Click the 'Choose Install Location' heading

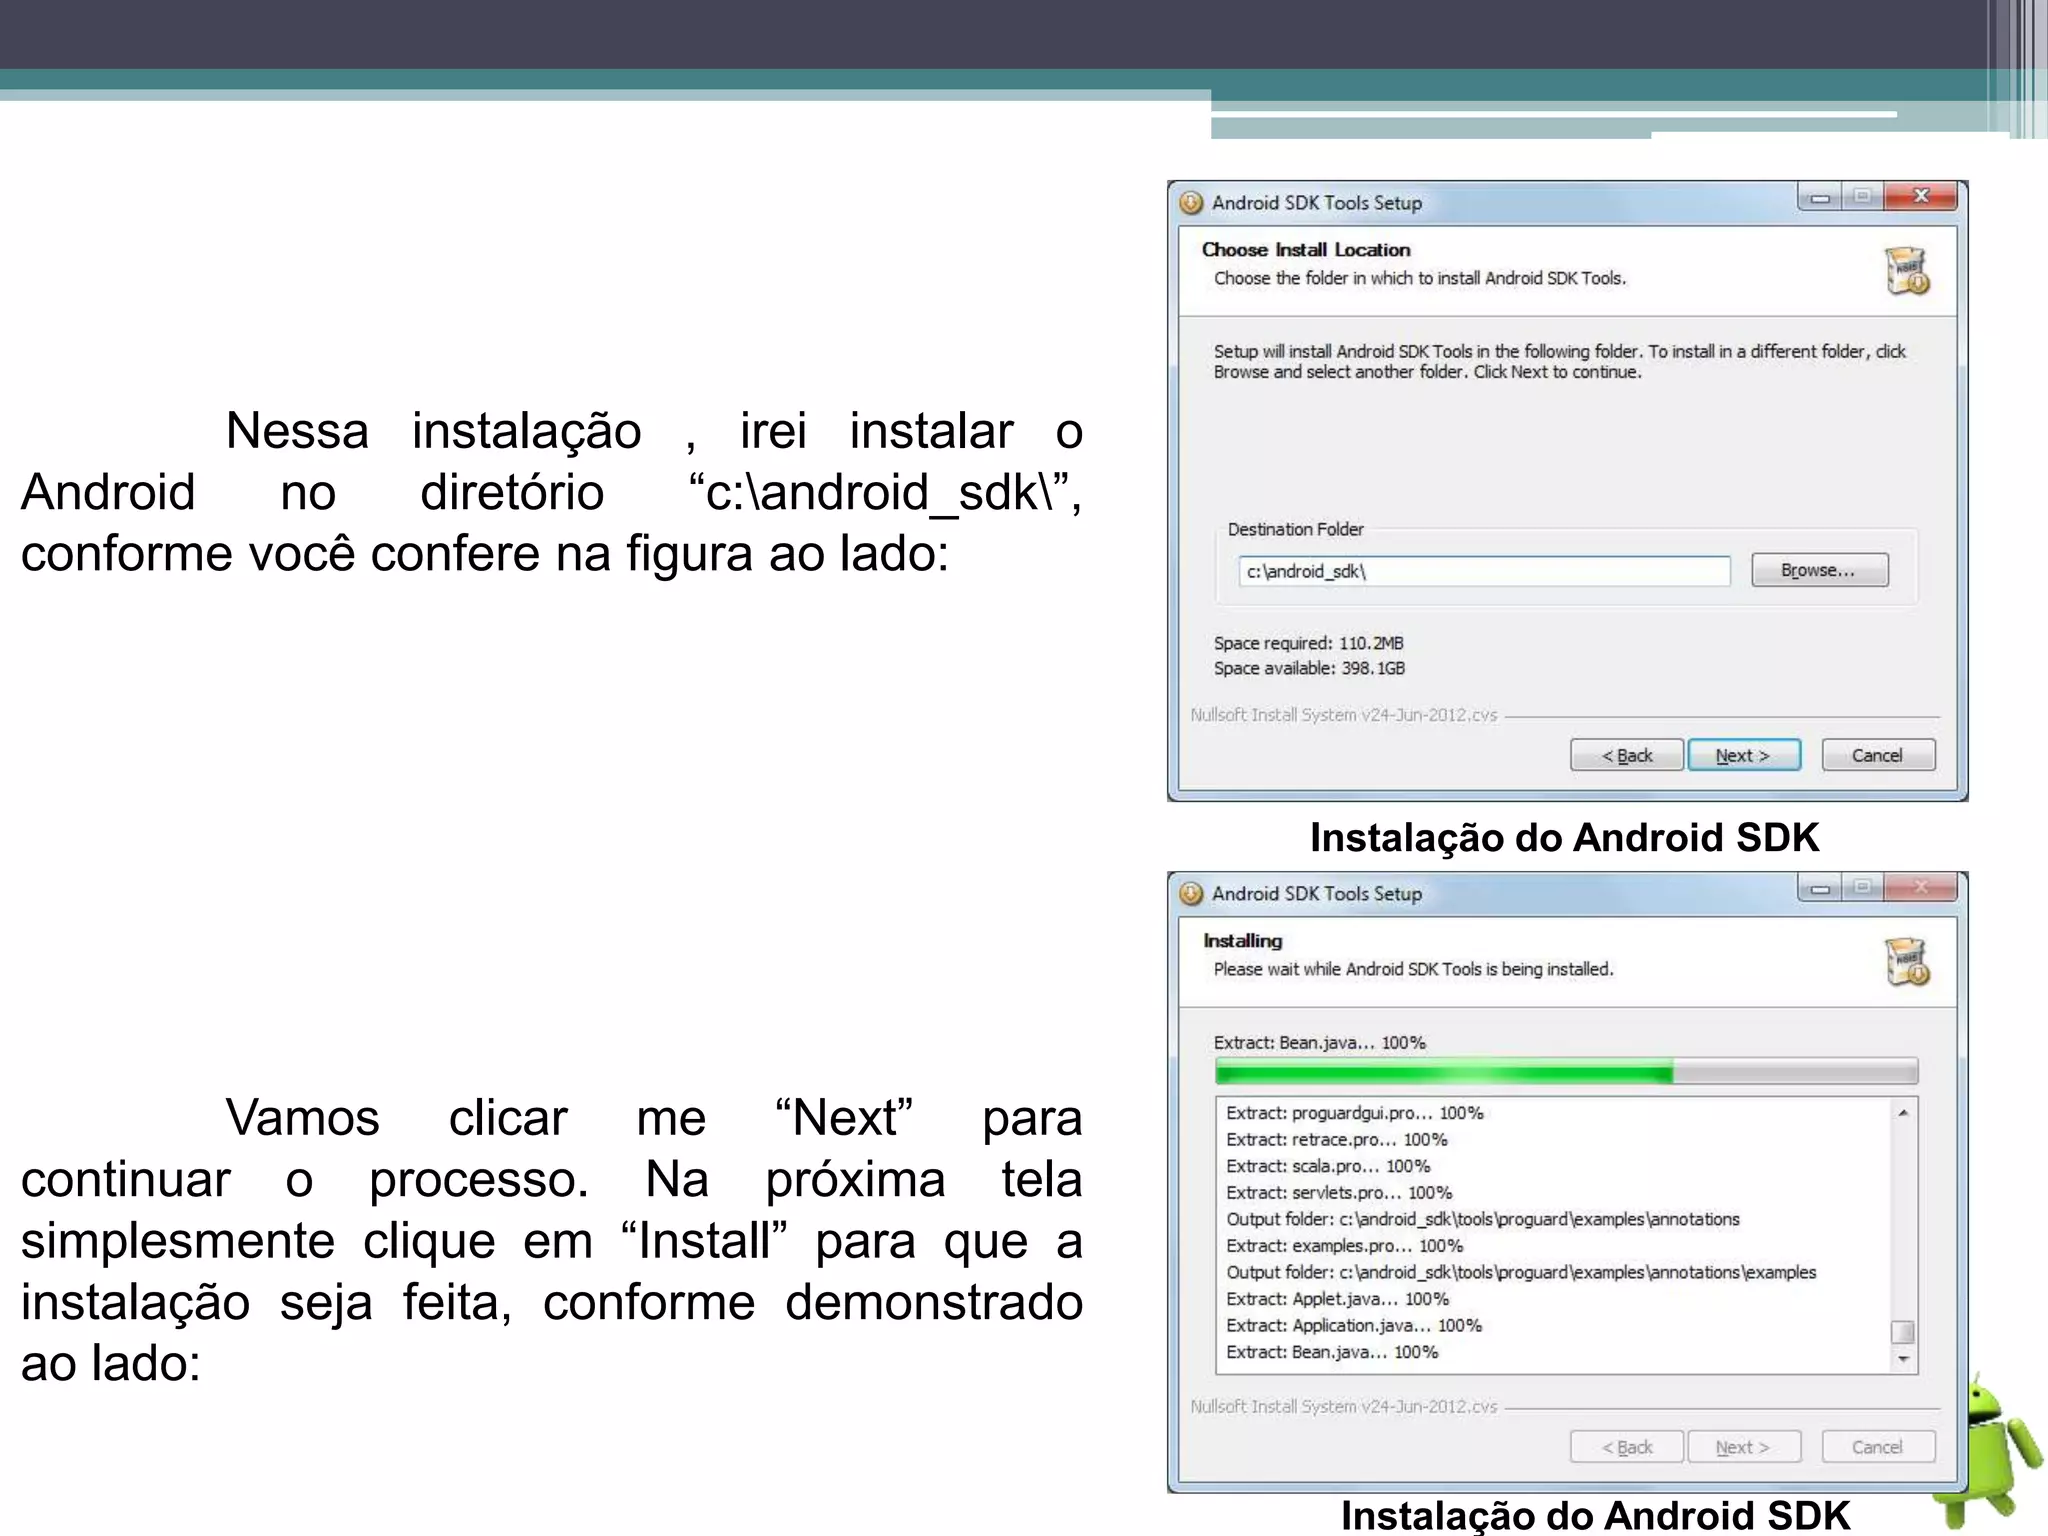coord(1306,249)
